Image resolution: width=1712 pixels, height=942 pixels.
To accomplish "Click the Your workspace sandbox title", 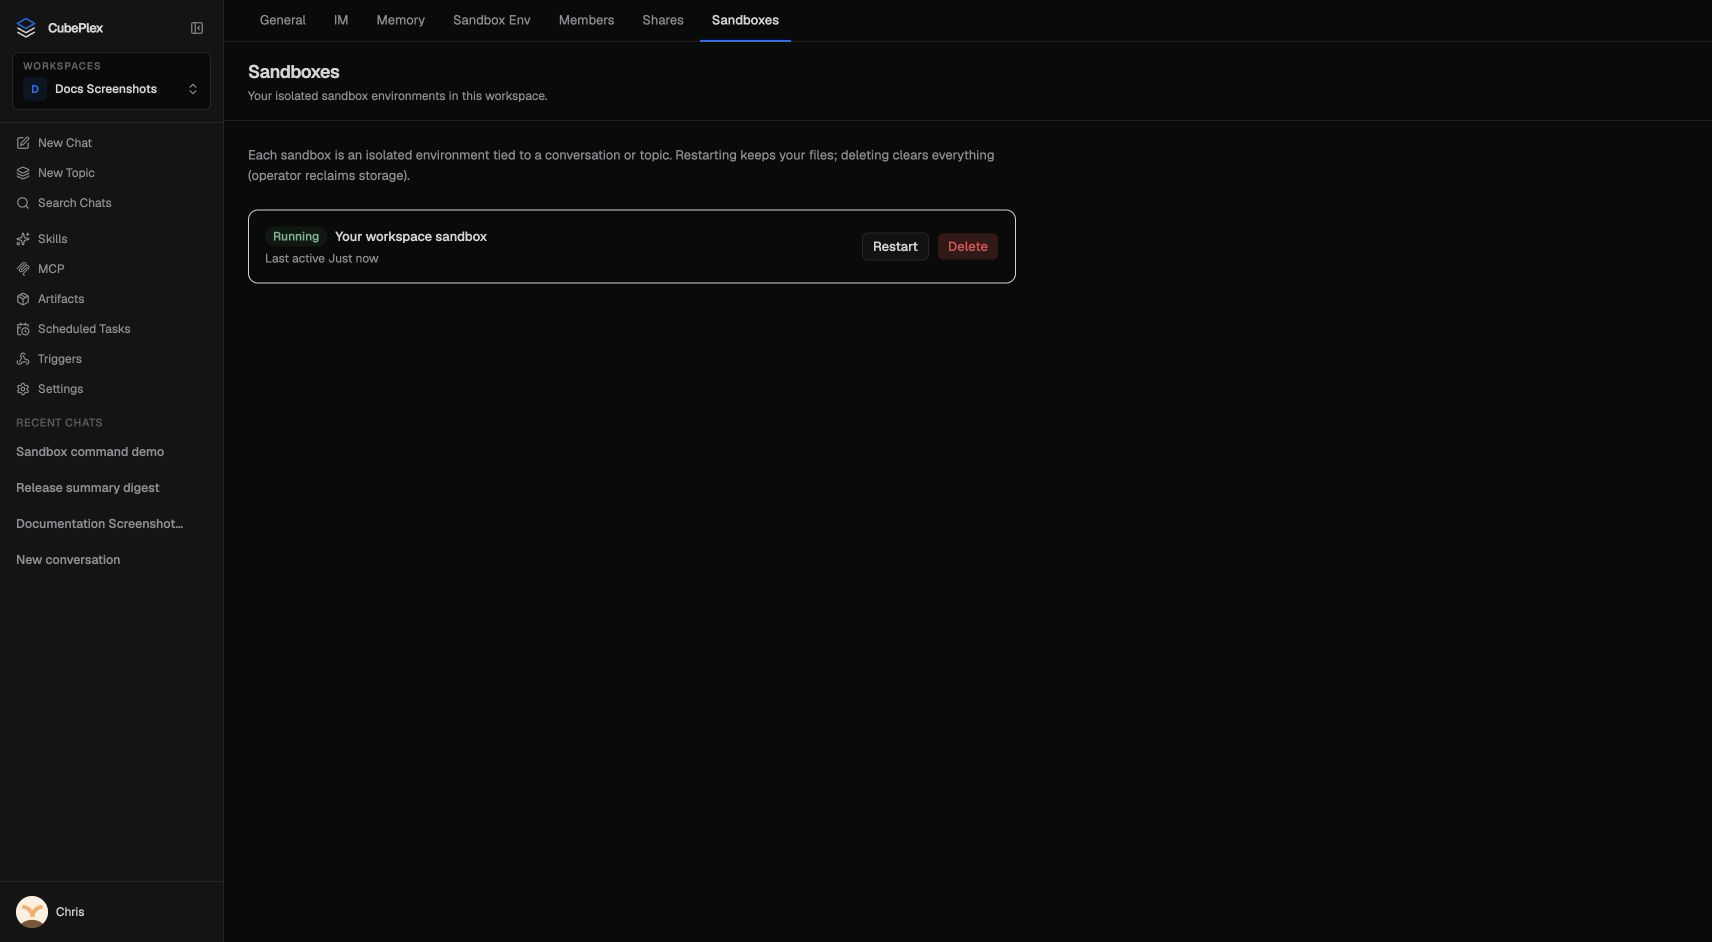I will pyautogui.click(x=411, y=237).
